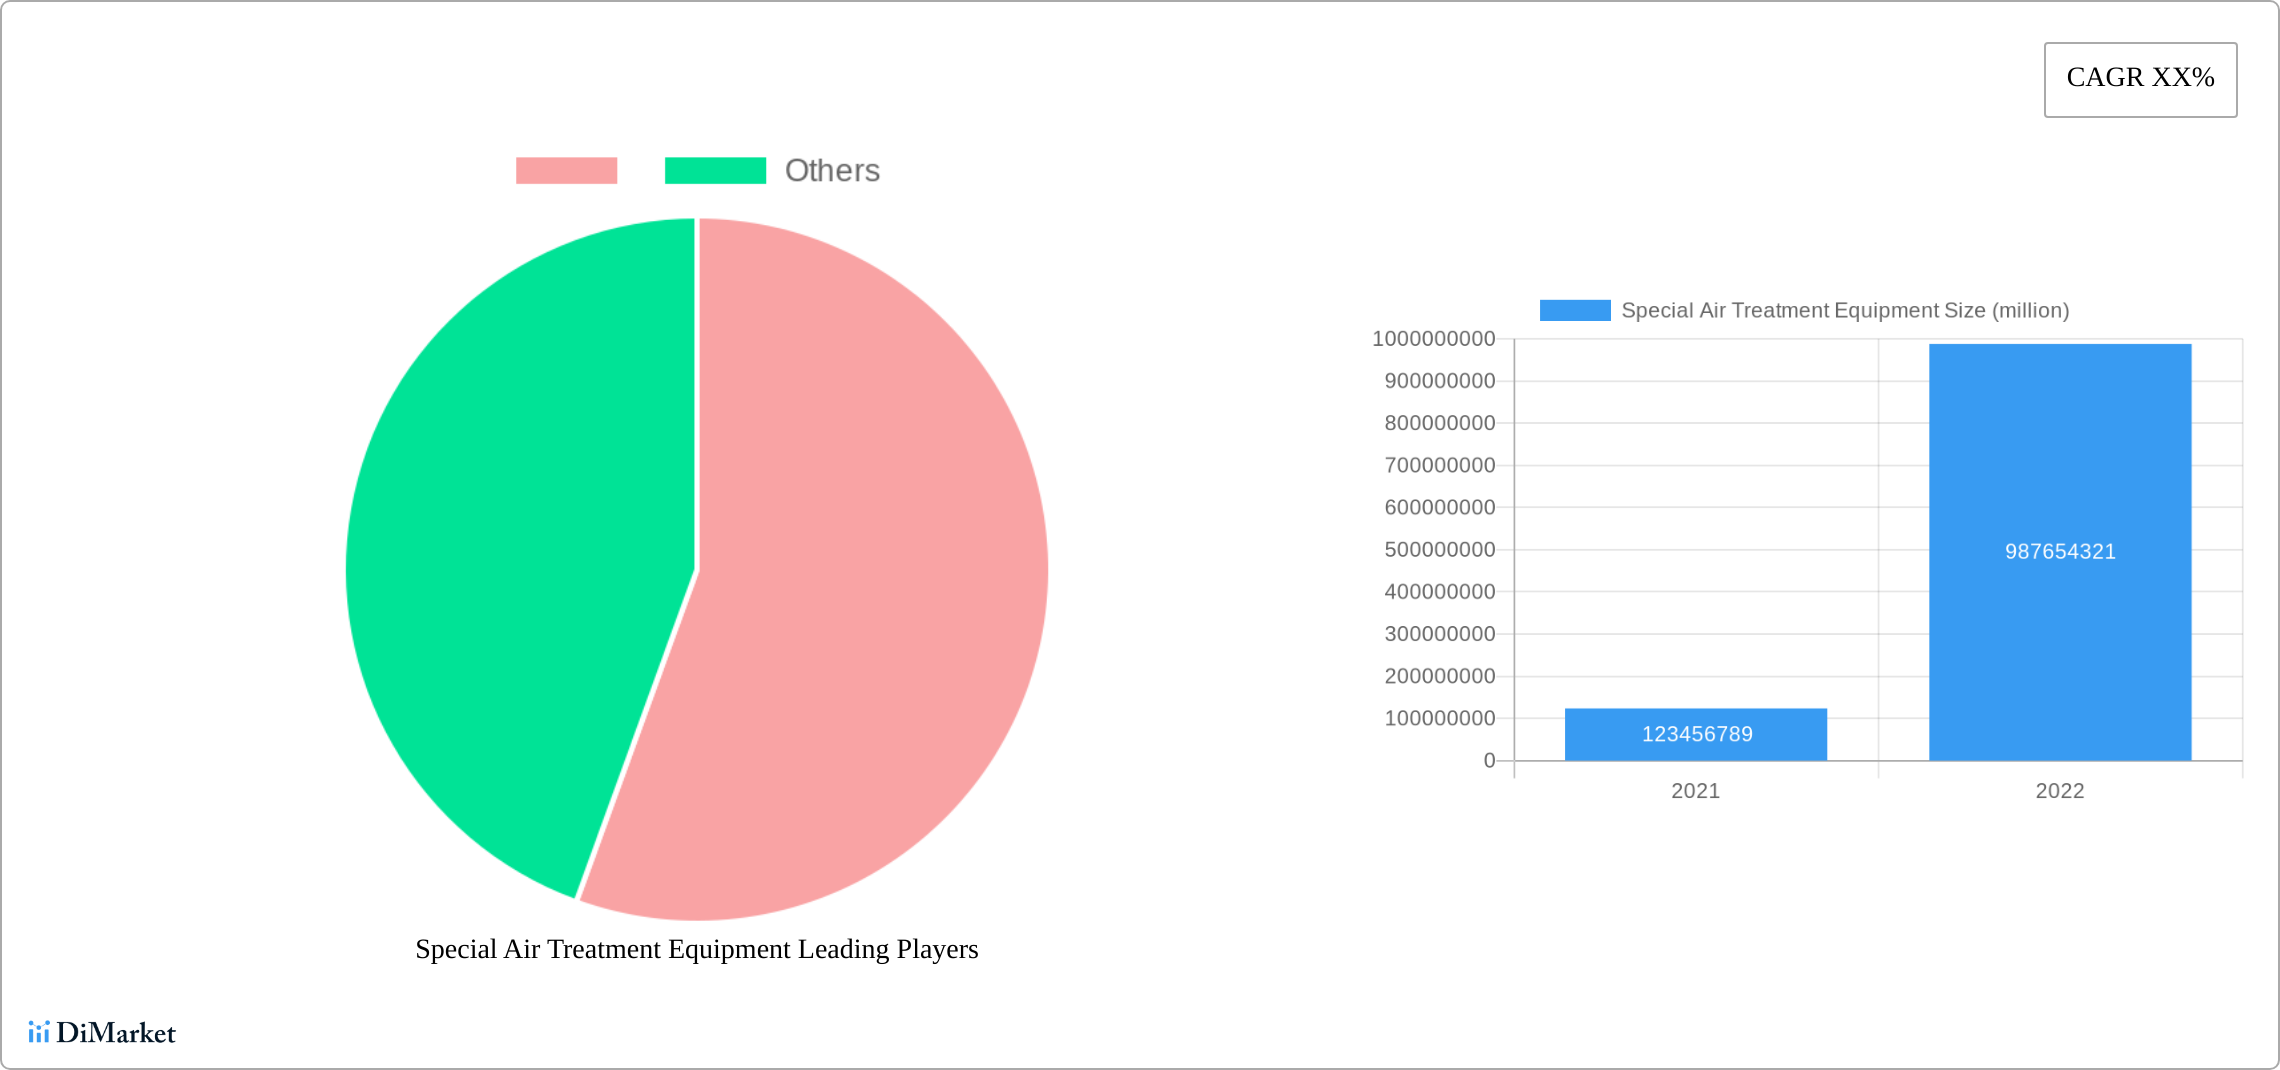Viewport: 2280px width, 1070px height.
Task: Click the 2021 x-axis label
Action: (1695, 791)
